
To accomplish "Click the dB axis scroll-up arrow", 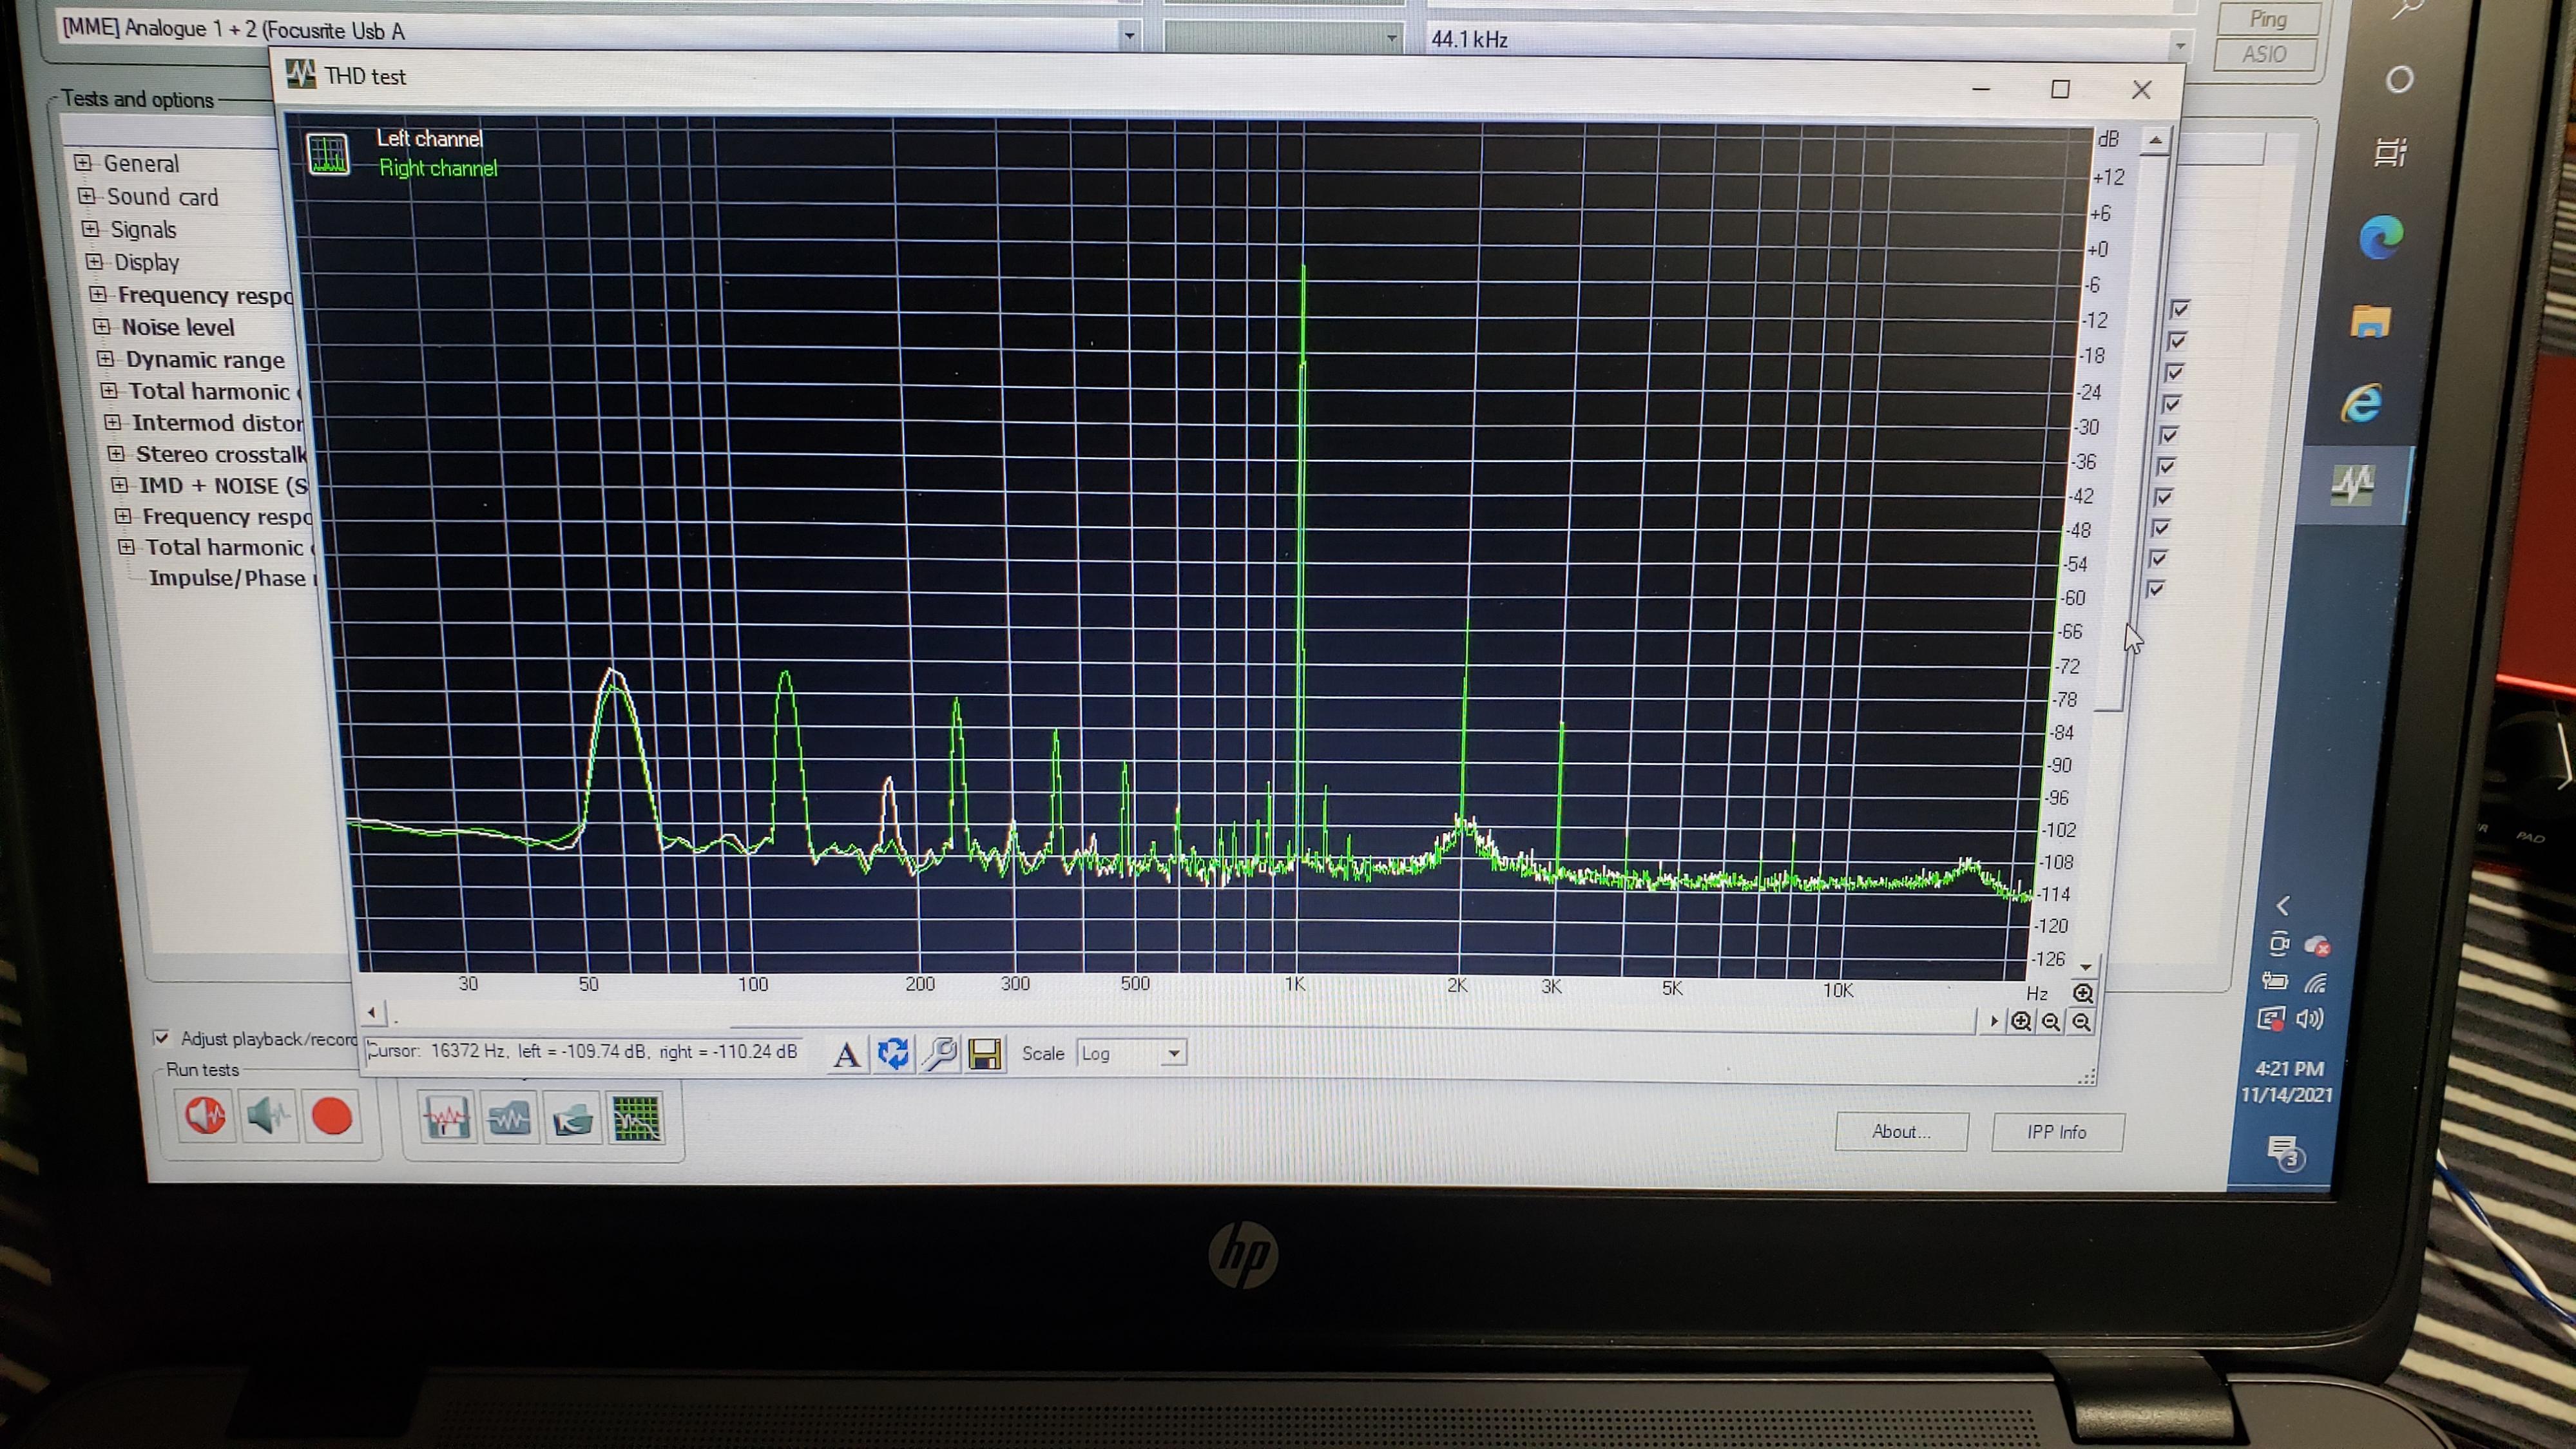I will coord(2155,141).
